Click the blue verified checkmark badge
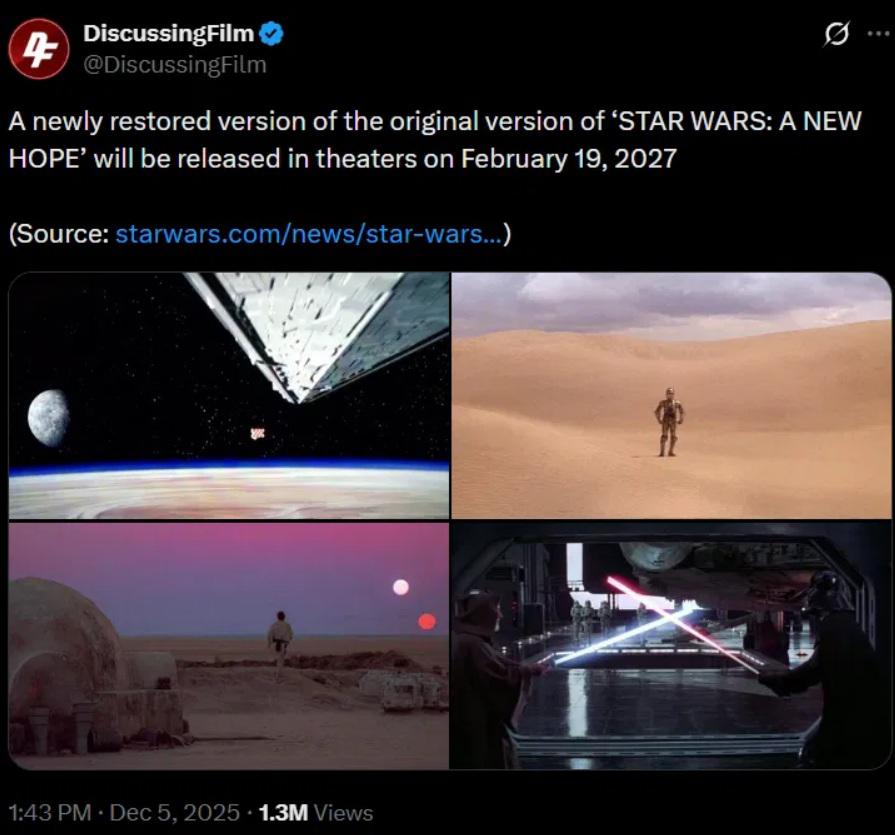The height and width of the screenshot is (835, 895). [x=271, y=34]
